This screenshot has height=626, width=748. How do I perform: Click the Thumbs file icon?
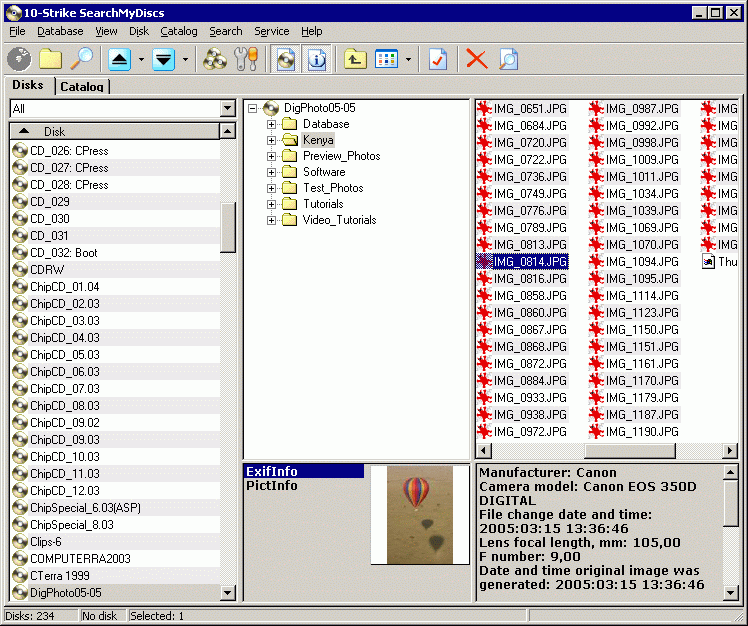coord(708,261)
